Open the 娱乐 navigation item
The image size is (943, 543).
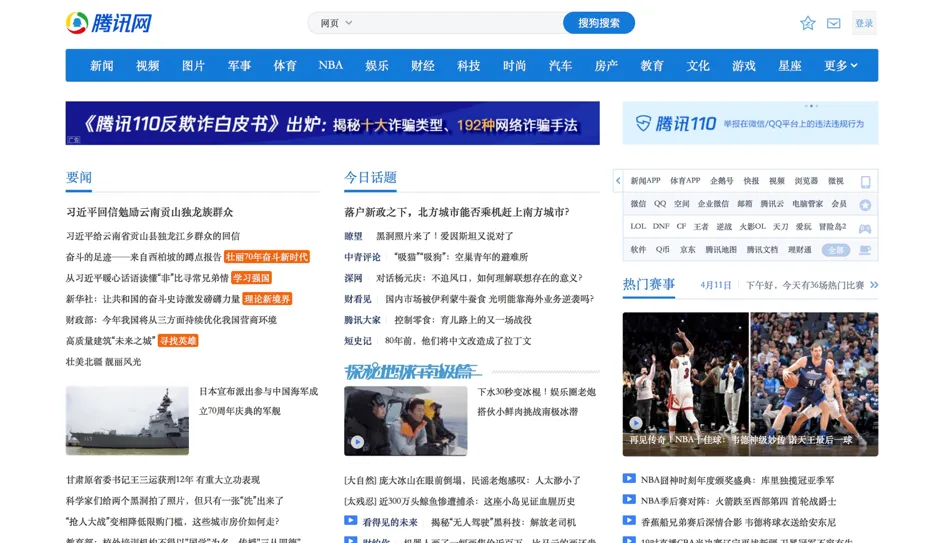coord(377,66)
